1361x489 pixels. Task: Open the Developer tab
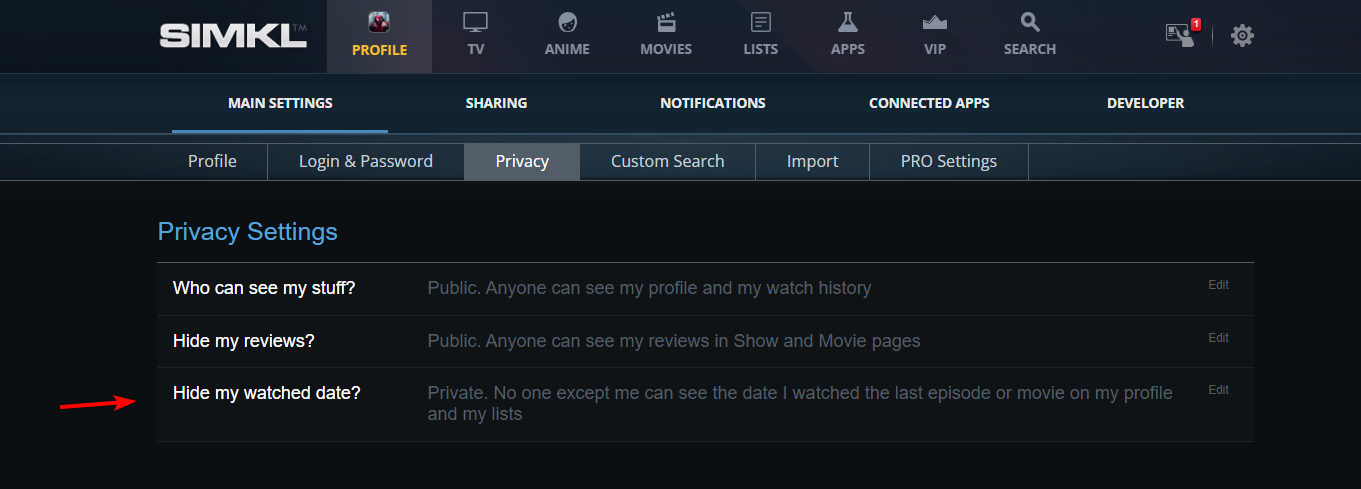pos(1145,103)
